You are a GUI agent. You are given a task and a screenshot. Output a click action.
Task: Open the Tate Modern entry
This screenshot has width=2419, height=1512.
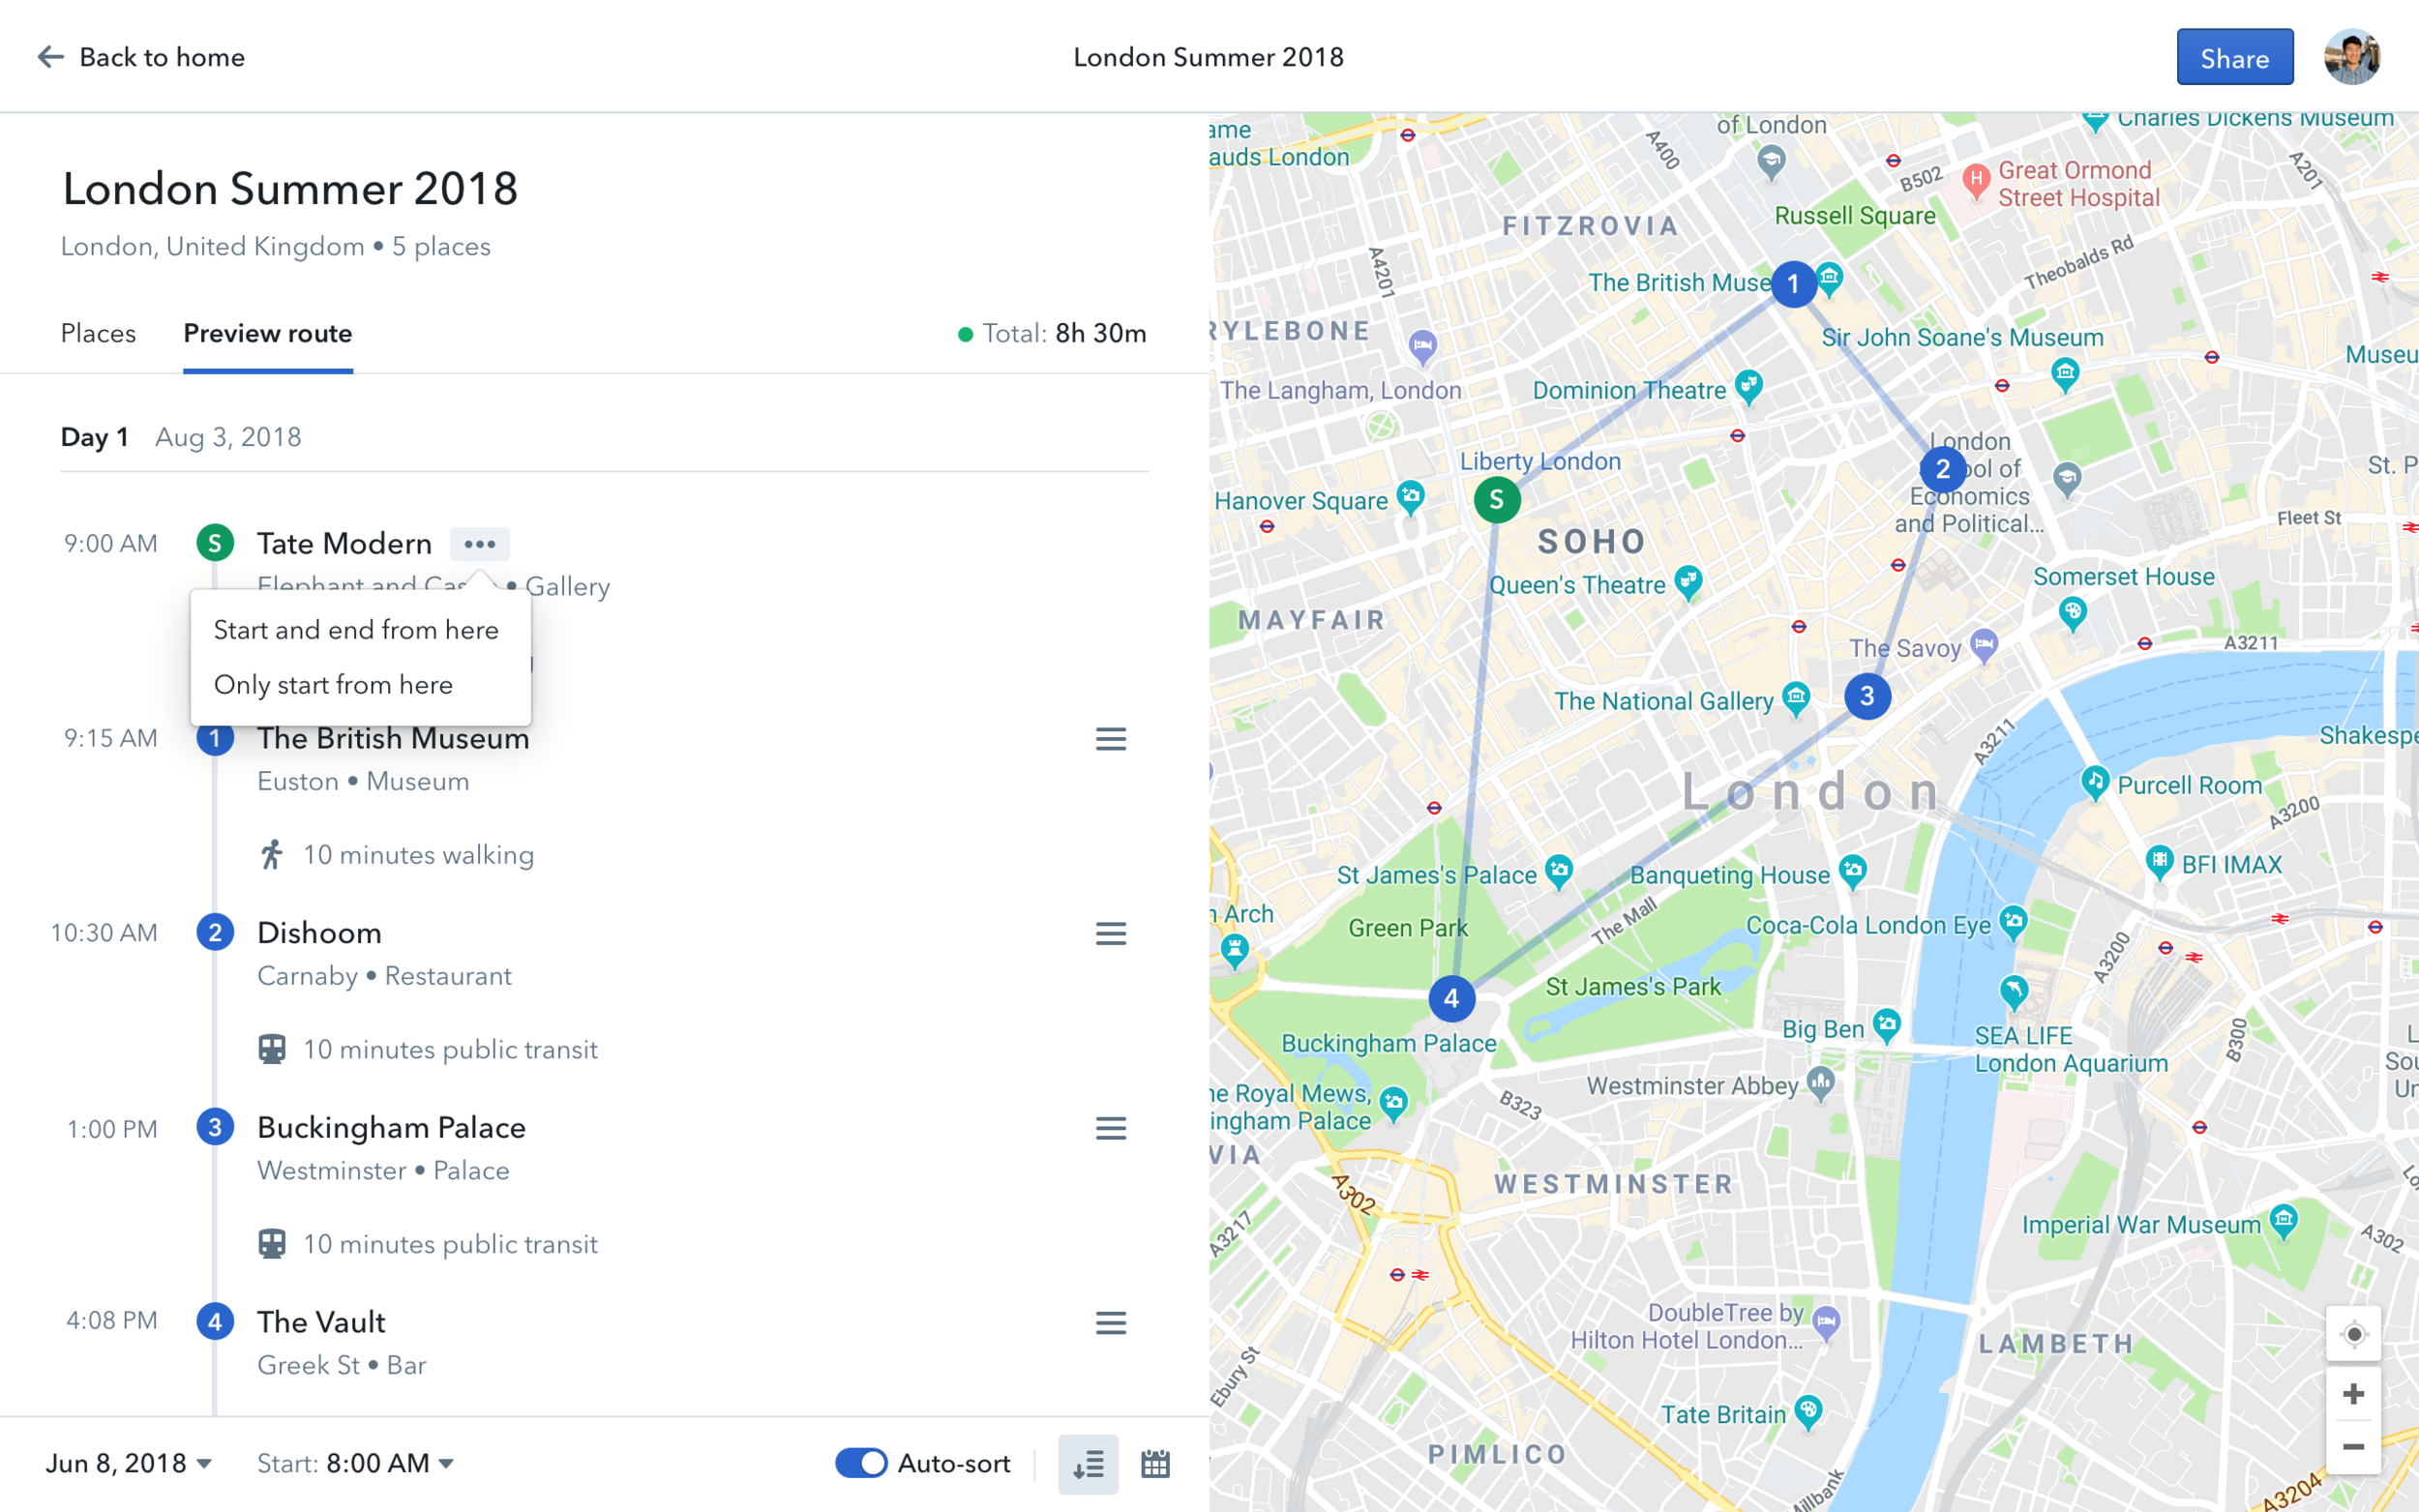click(x=345, y=544)
